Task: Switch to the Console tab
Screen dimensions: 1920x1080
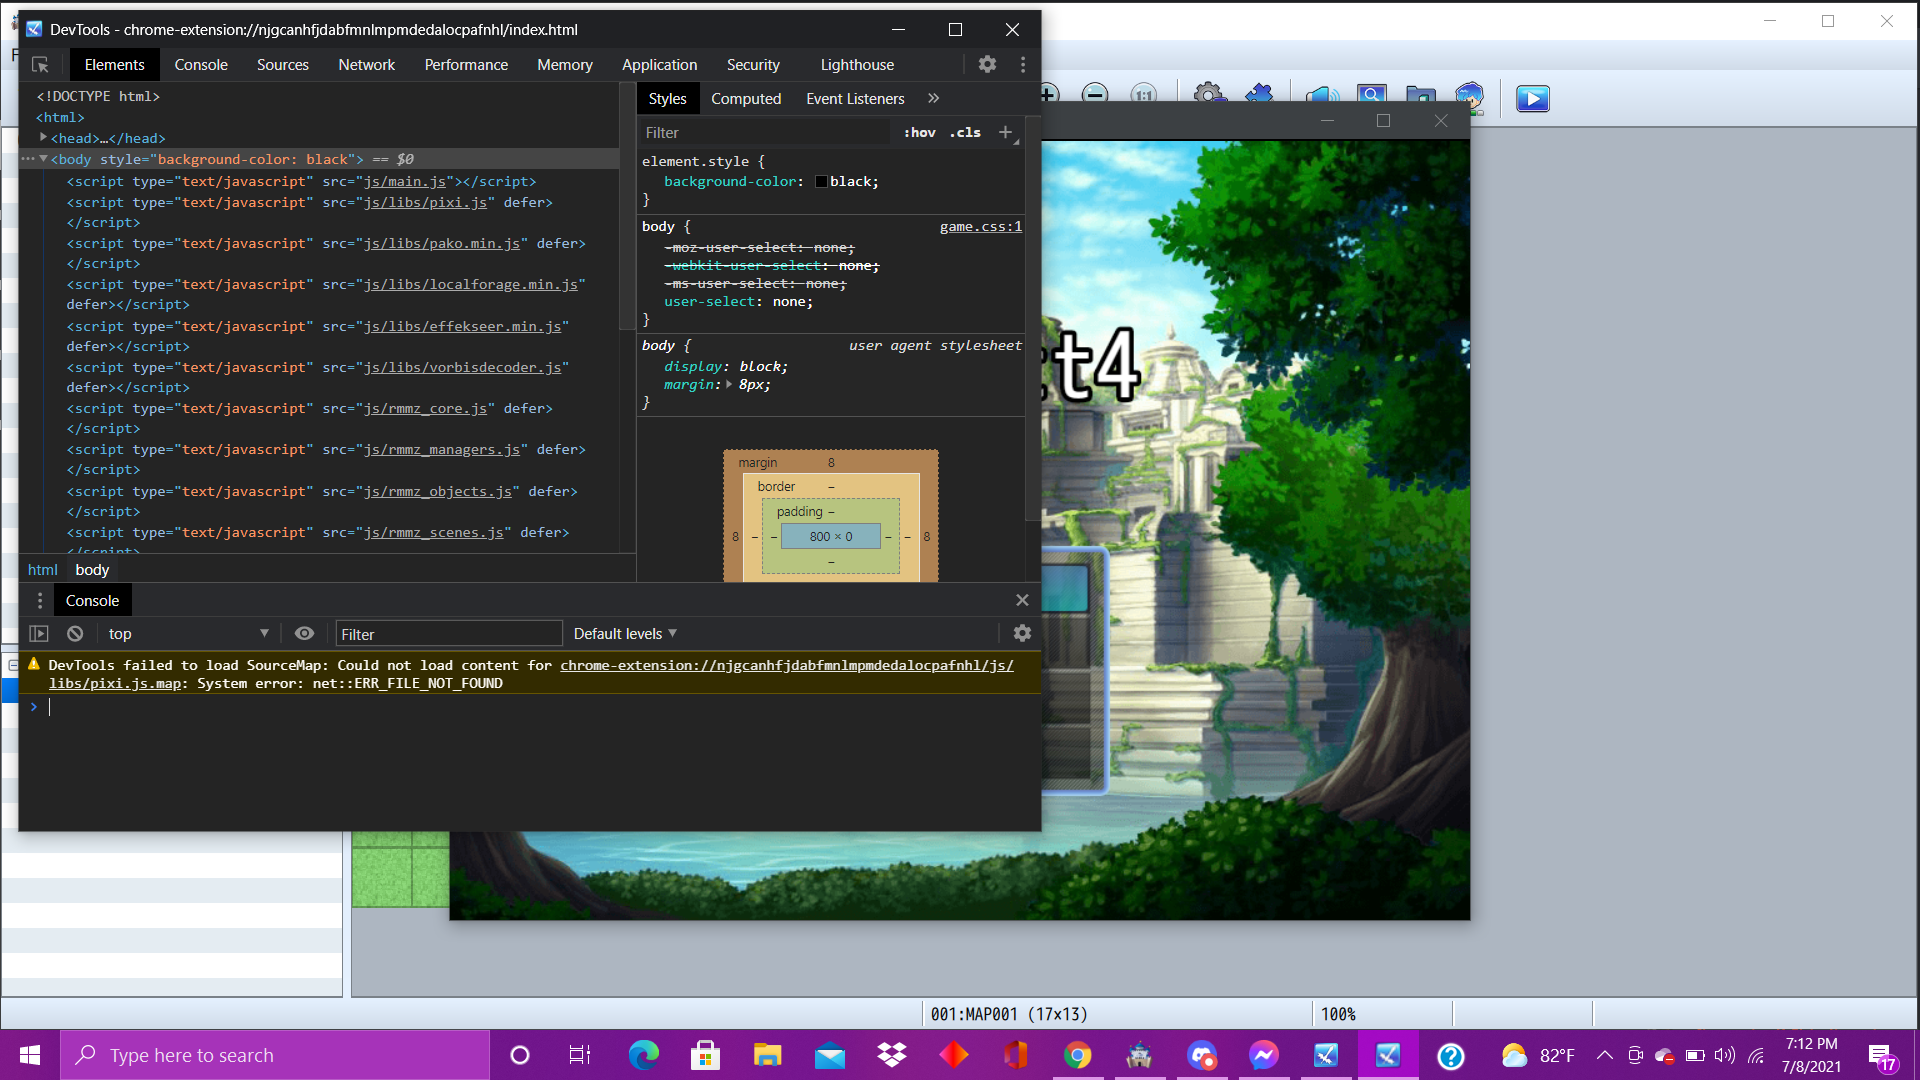Action: (x=201, y=65)
